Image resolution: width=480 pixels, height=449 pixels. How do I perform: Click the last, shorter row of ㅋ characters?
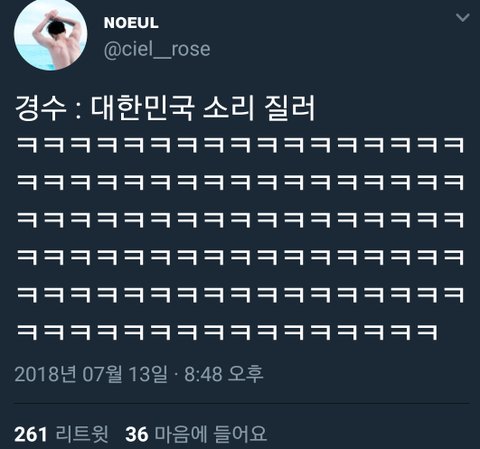tap(227, 332)
